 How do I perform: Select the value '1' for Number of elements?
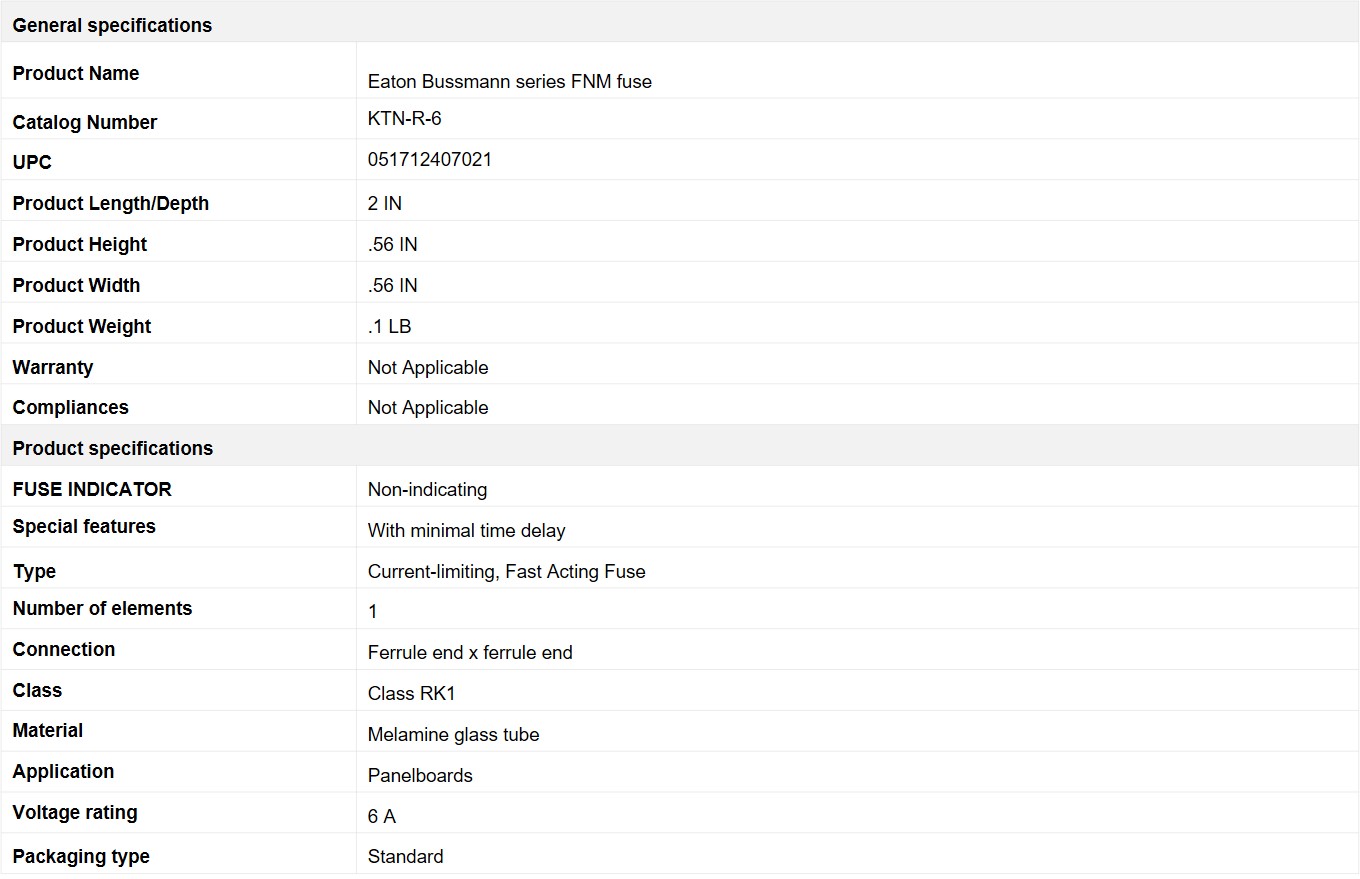pos(373,611)
